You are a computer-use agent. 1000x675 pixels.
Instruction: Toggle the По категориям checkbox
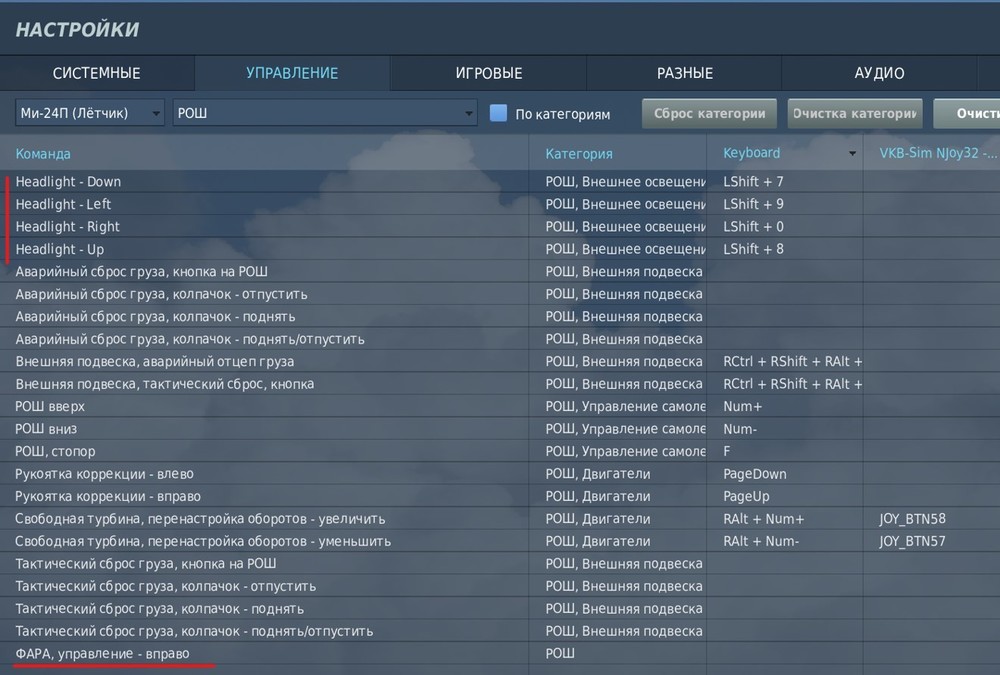[x=498, y=113]
